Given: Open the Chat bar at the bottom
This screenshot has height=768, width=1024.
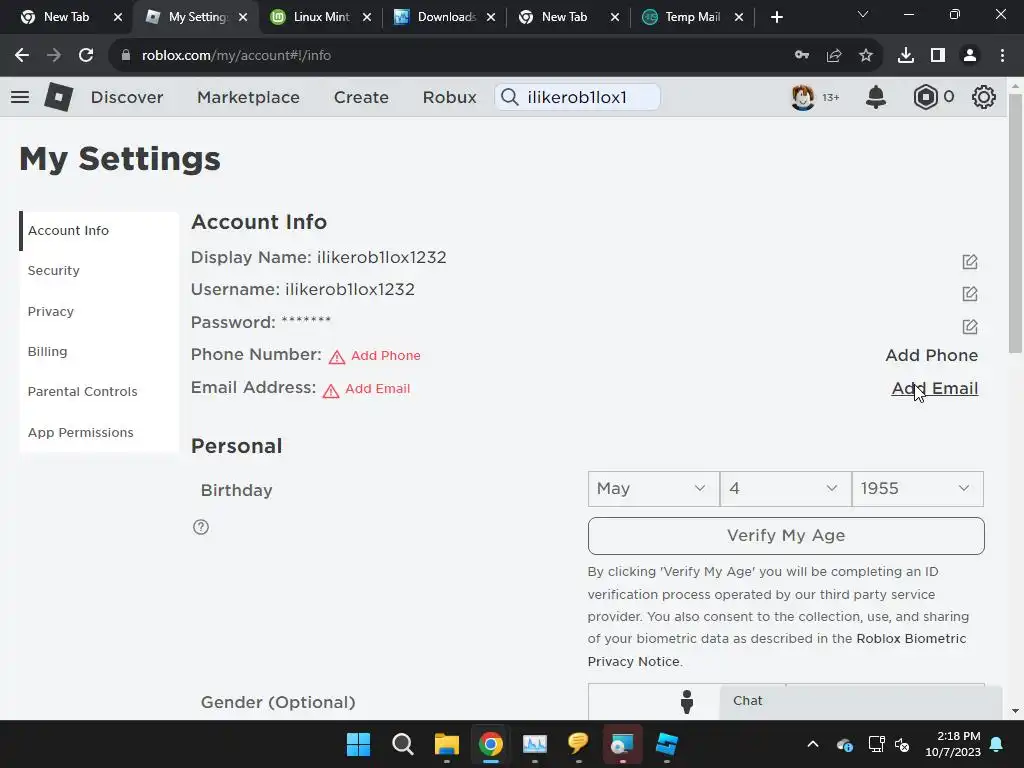Looking at the screenshot, I should point(861,701).
